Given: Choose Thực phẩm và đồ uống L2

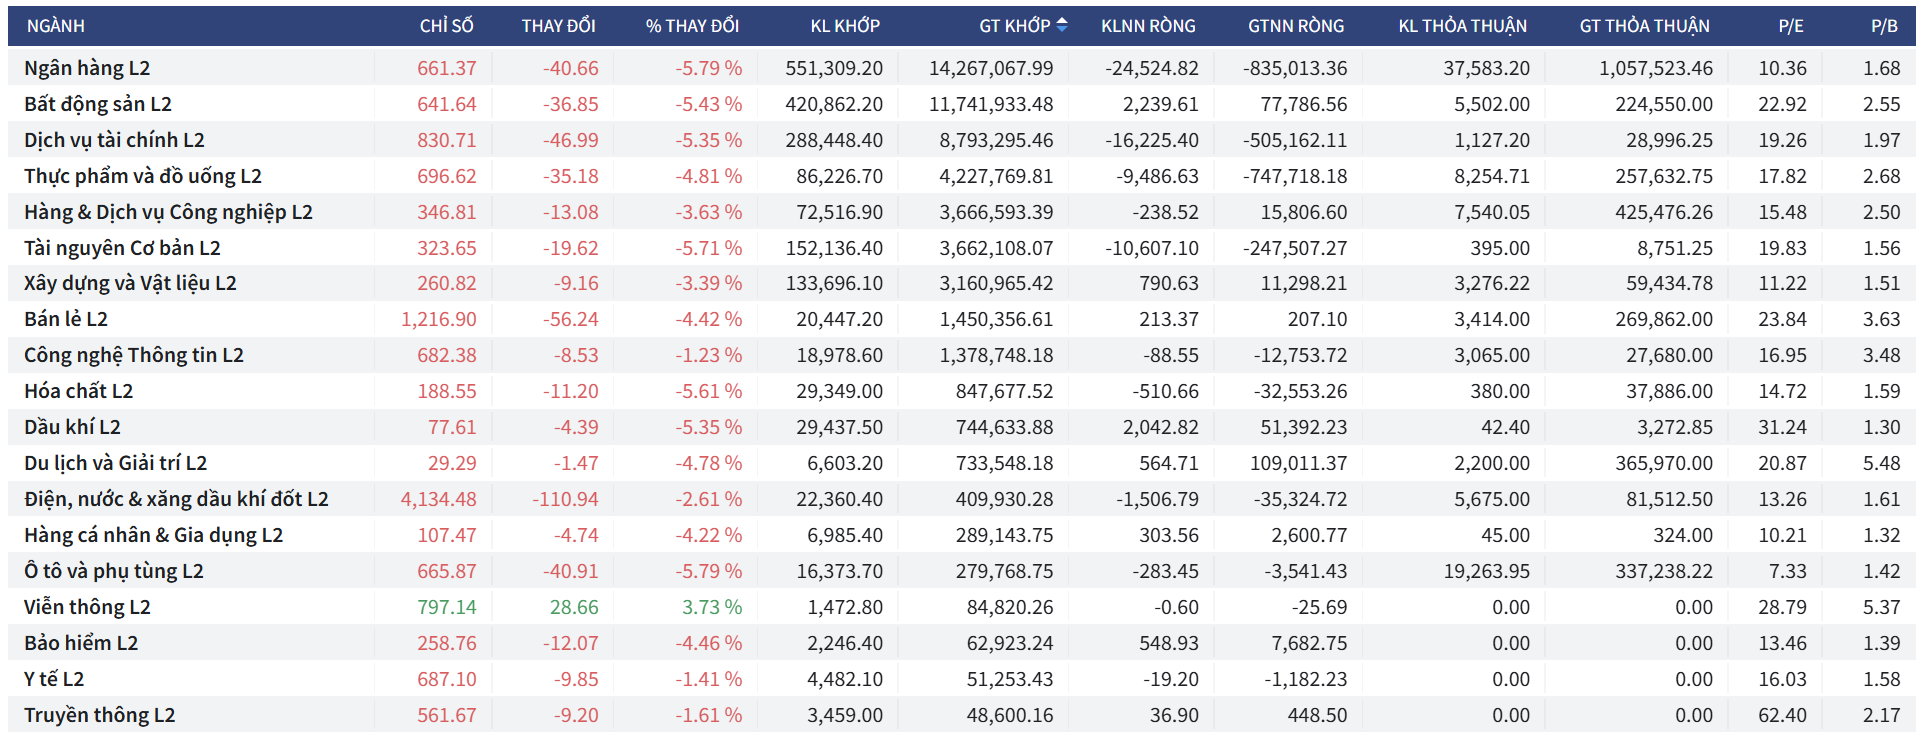Looking at the screenshot, I should [x=143, y=176].
